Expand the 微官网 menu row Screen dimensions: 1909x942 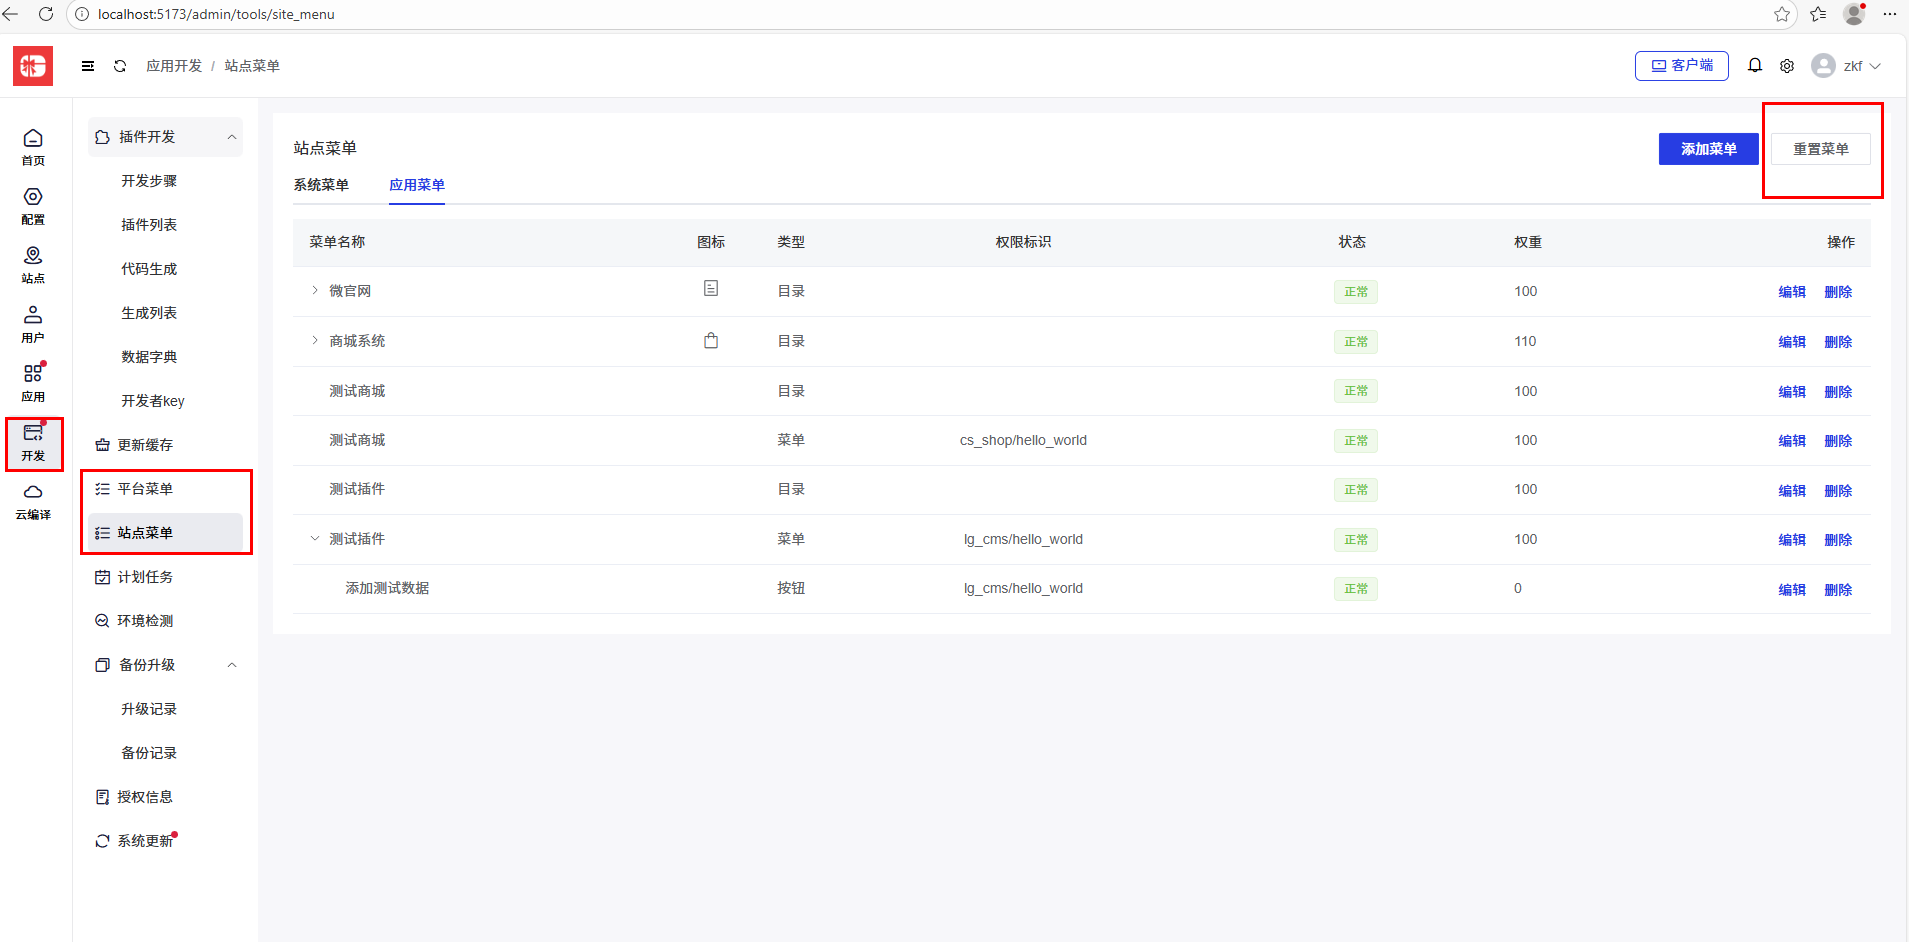click(315, 291)
